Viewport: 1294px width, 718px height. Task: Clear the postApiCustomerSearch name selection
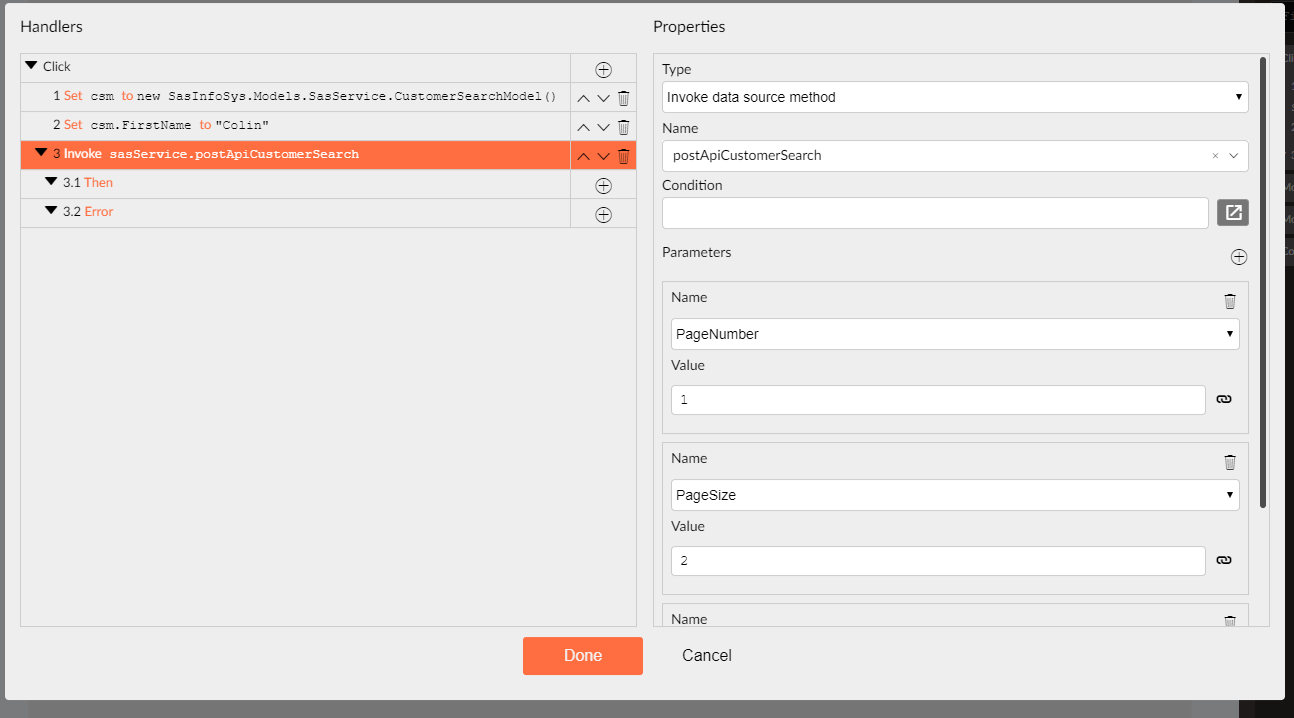[1215, 156]
